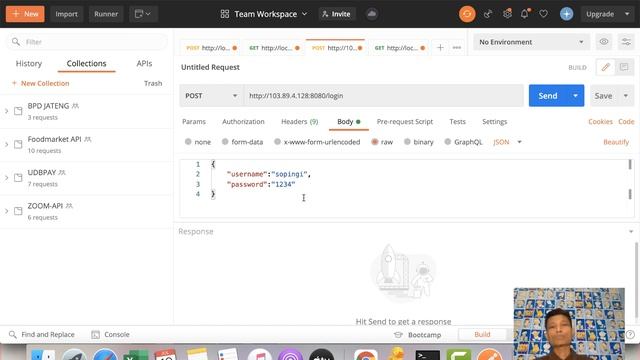This screenshot has height=360, width=640.
Task: Open the request Settings tab
Action: [494, 122]
